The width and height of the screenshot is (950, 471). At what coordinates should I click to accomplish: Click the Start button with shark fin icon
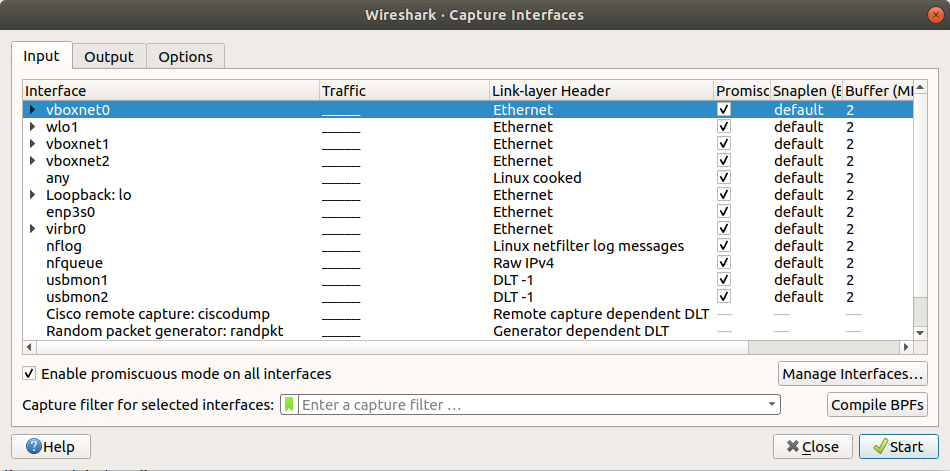tap(898, 446)
